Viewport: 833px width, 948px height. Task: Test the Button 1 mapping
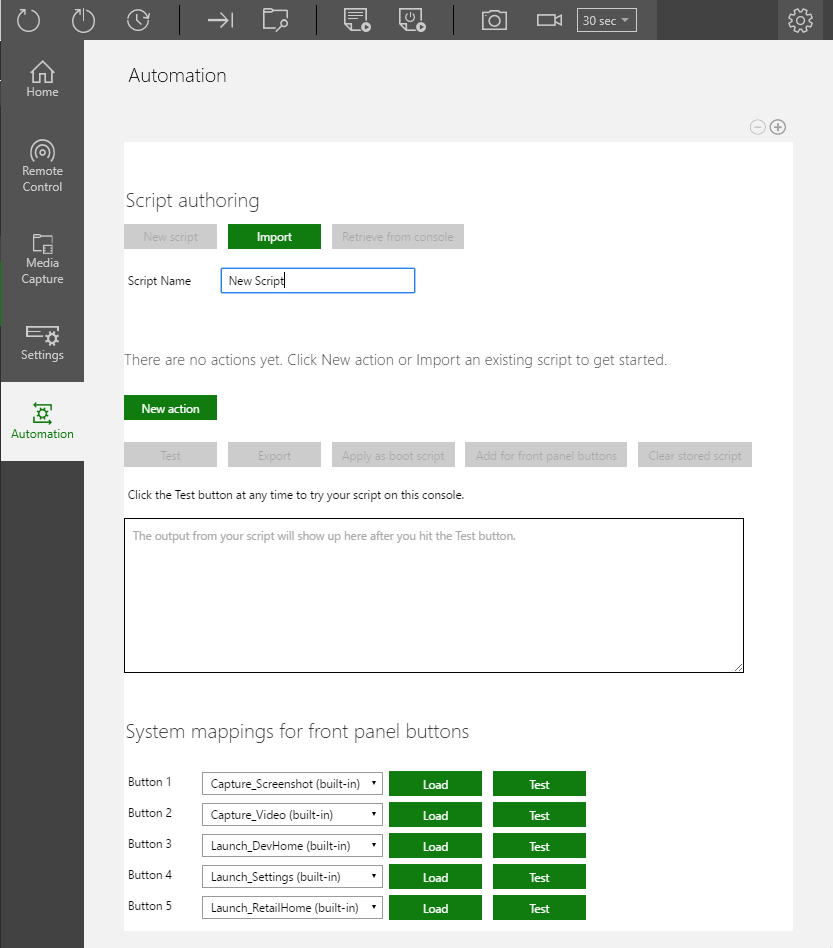pyautogui.click(x=539, y=784)
